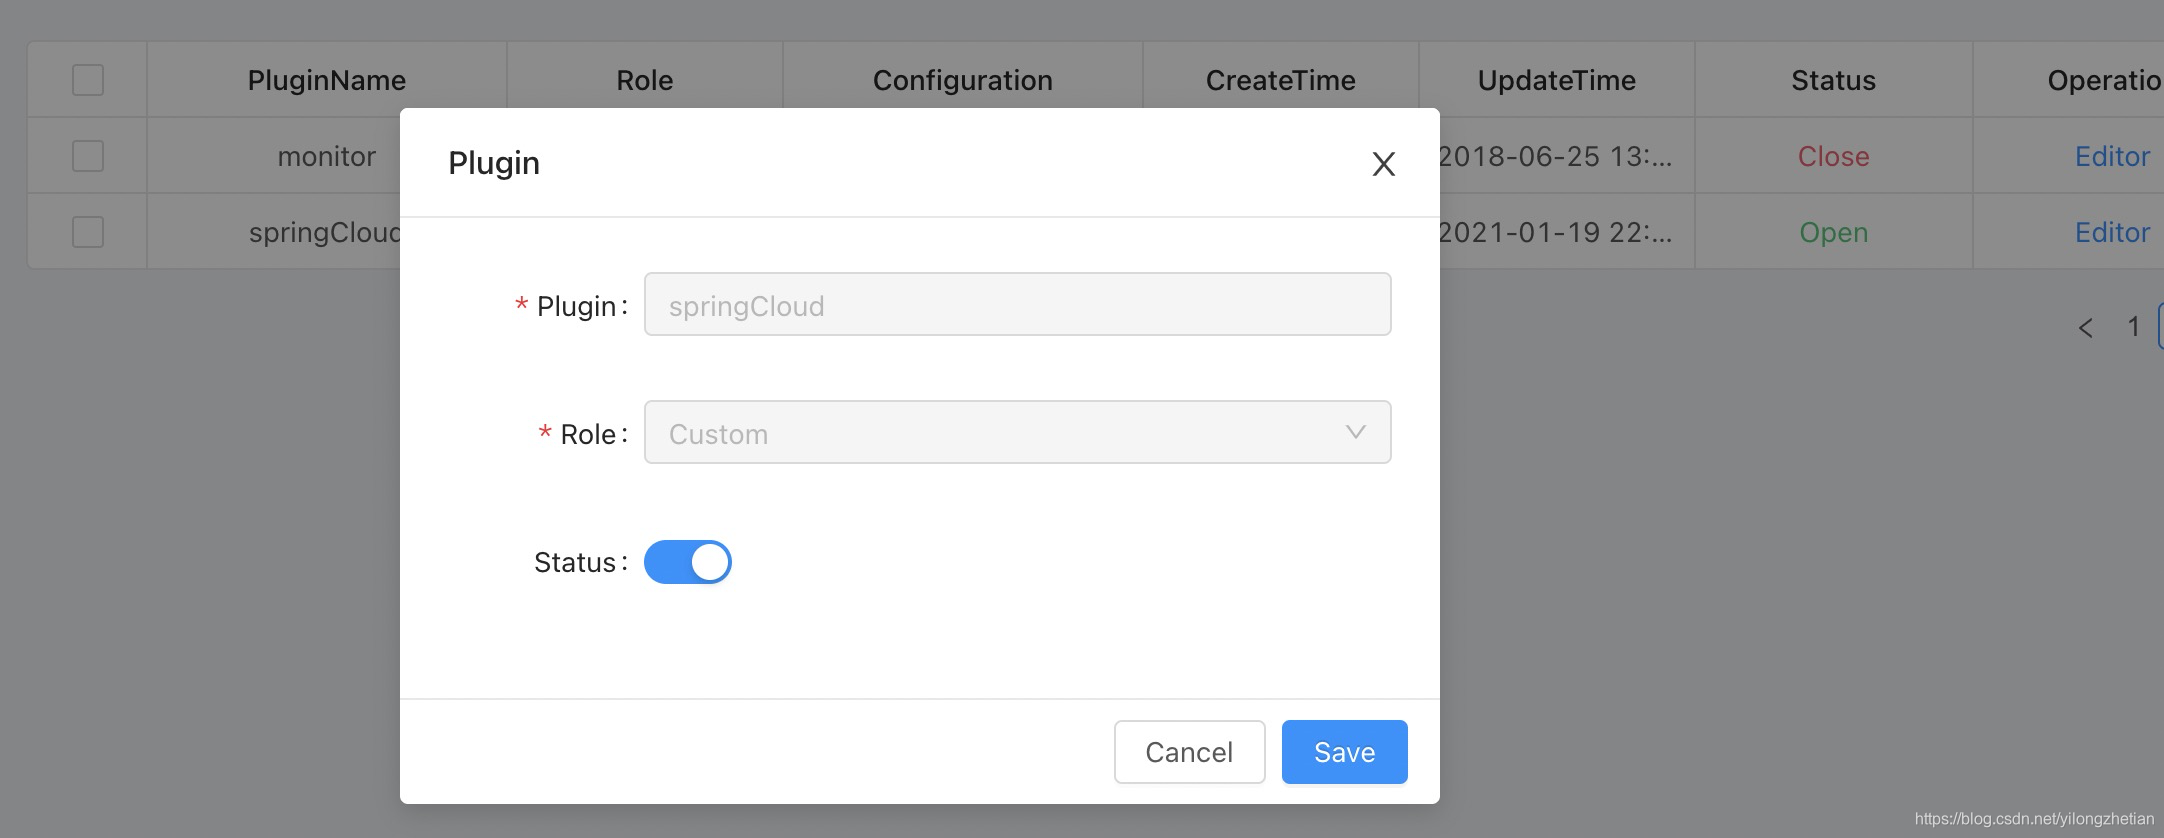Click the Status column header
This screenshot has width=2164, height=838.
(1833, 80)
